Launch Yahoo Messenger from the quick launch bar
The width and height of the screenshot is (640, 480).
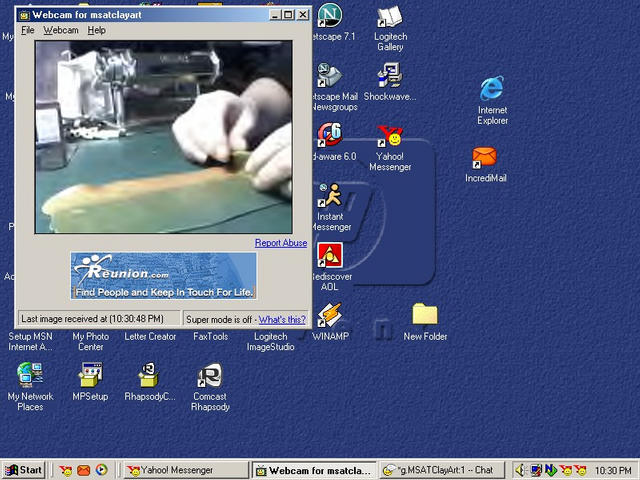pyautogui.click(x=65, y=471)
